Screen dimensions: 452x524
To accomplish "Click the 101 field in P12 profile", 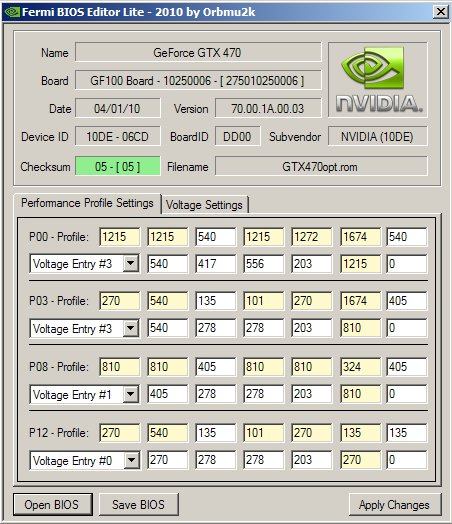I will point(263,433).
